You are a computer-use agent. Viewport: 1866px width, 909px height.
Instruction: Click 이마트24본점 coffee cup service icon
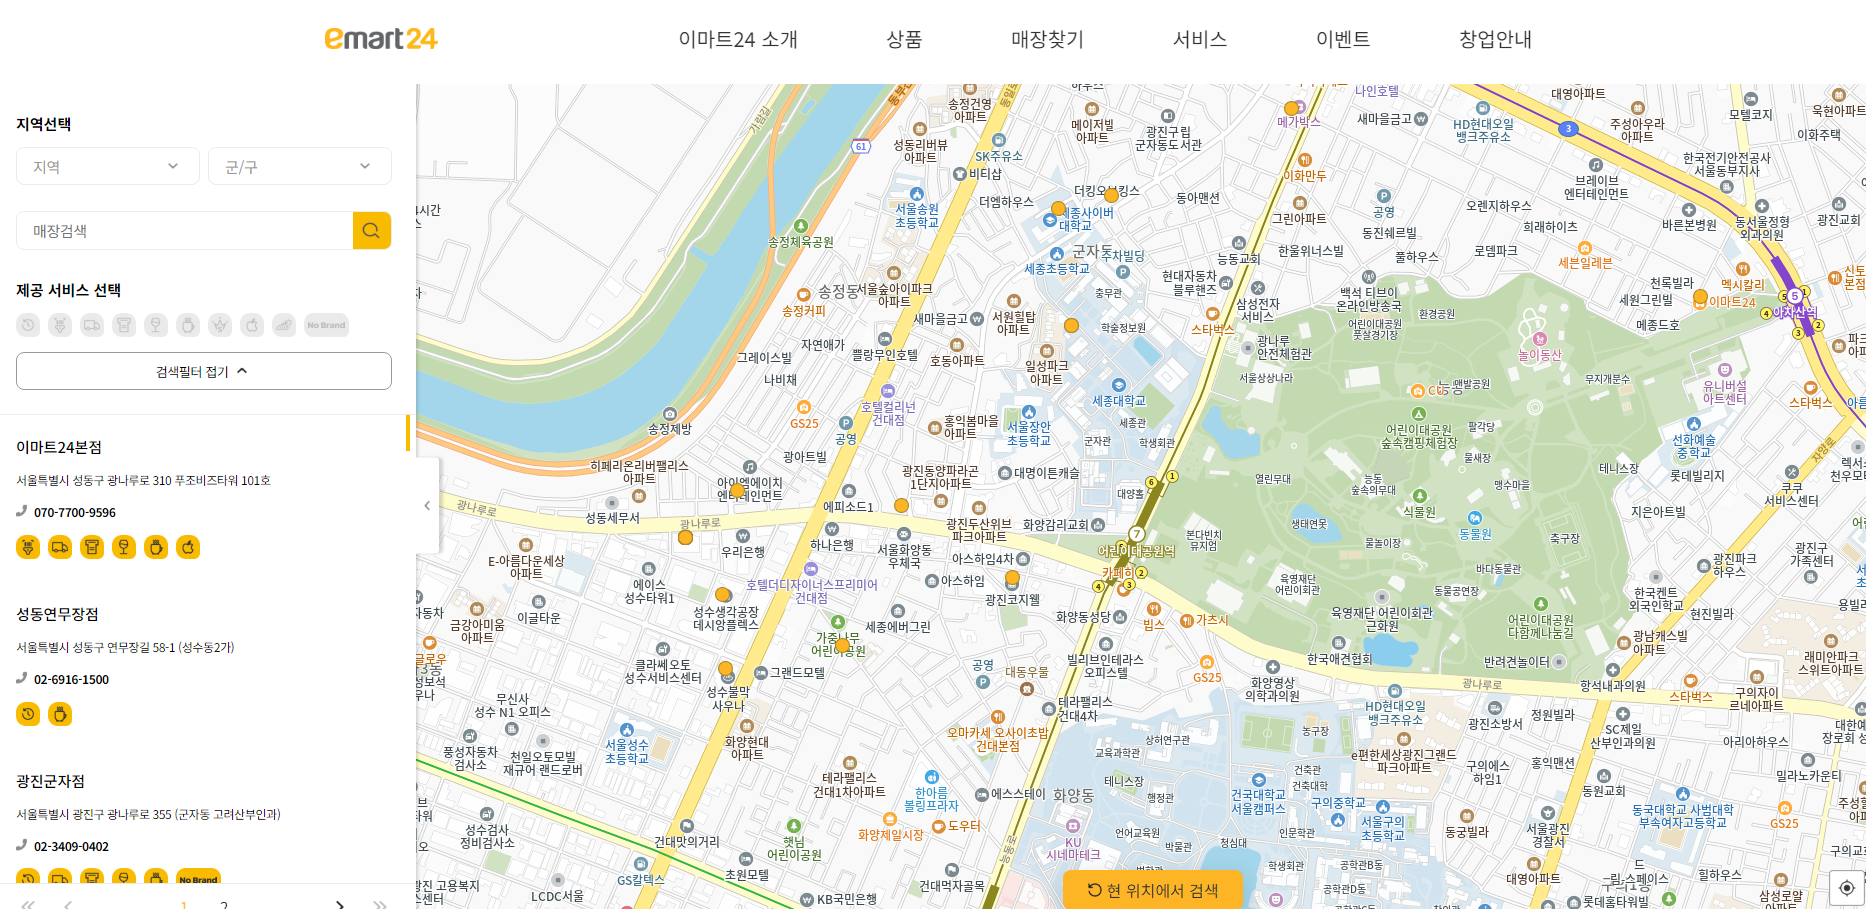pyautogui.click(x=156, y=547)
